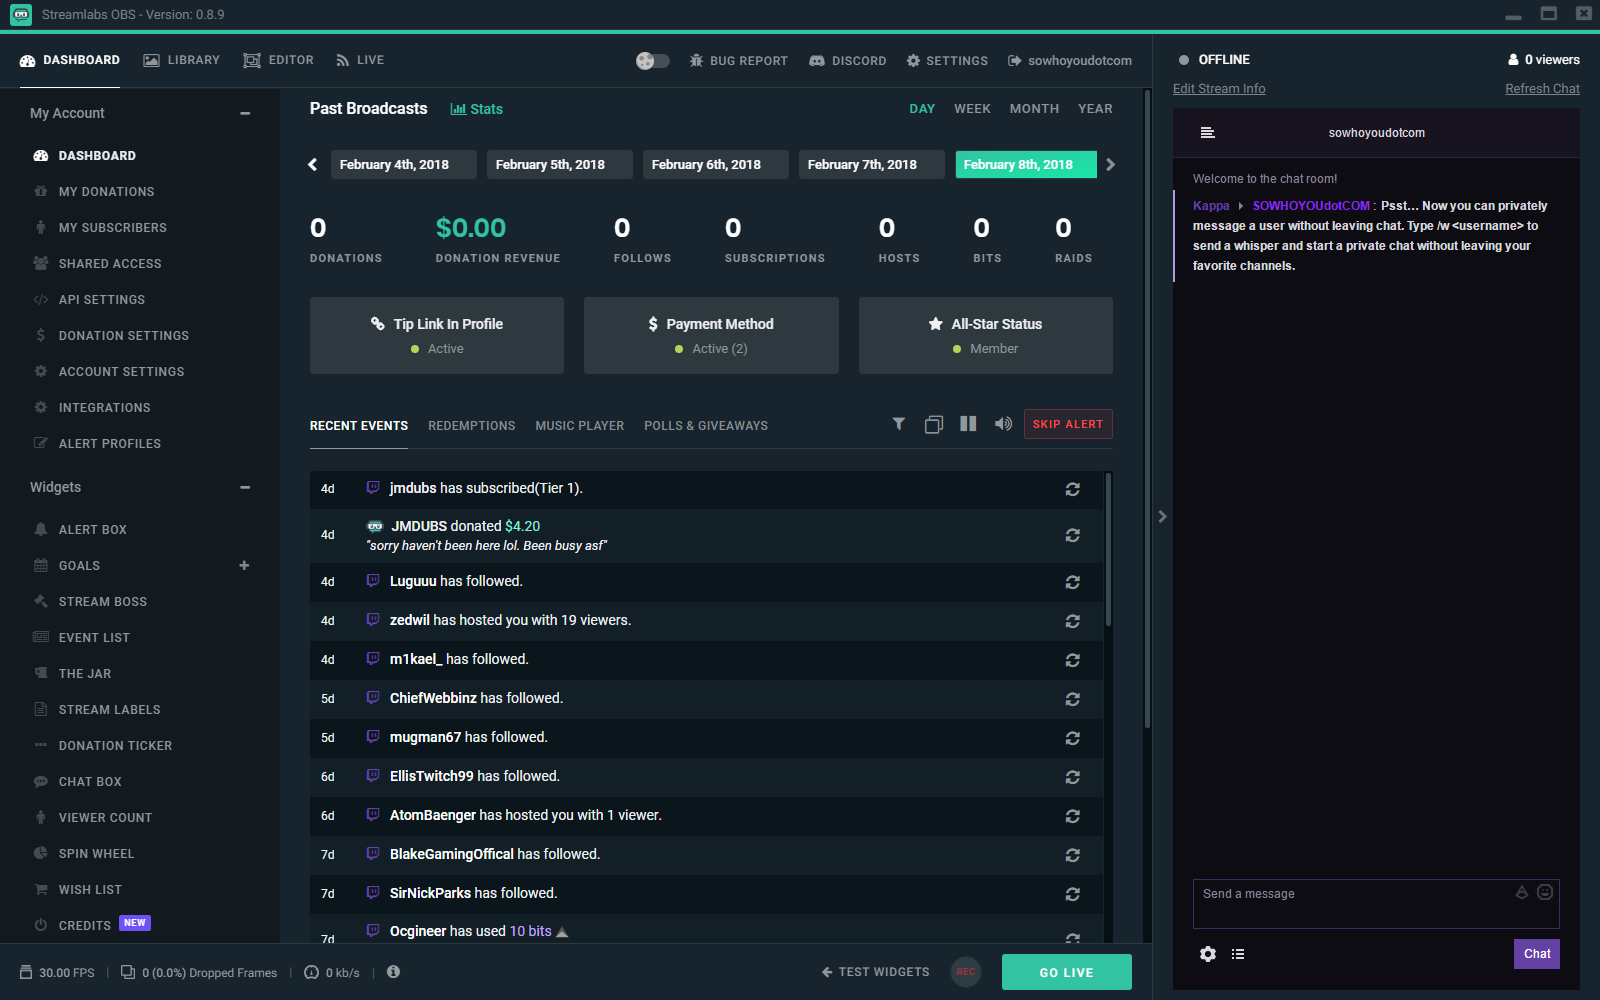This screenshot has width=1600, height=1000.
Task: Open Shared Access in the sidebar
Action: [x=109, y=264]
